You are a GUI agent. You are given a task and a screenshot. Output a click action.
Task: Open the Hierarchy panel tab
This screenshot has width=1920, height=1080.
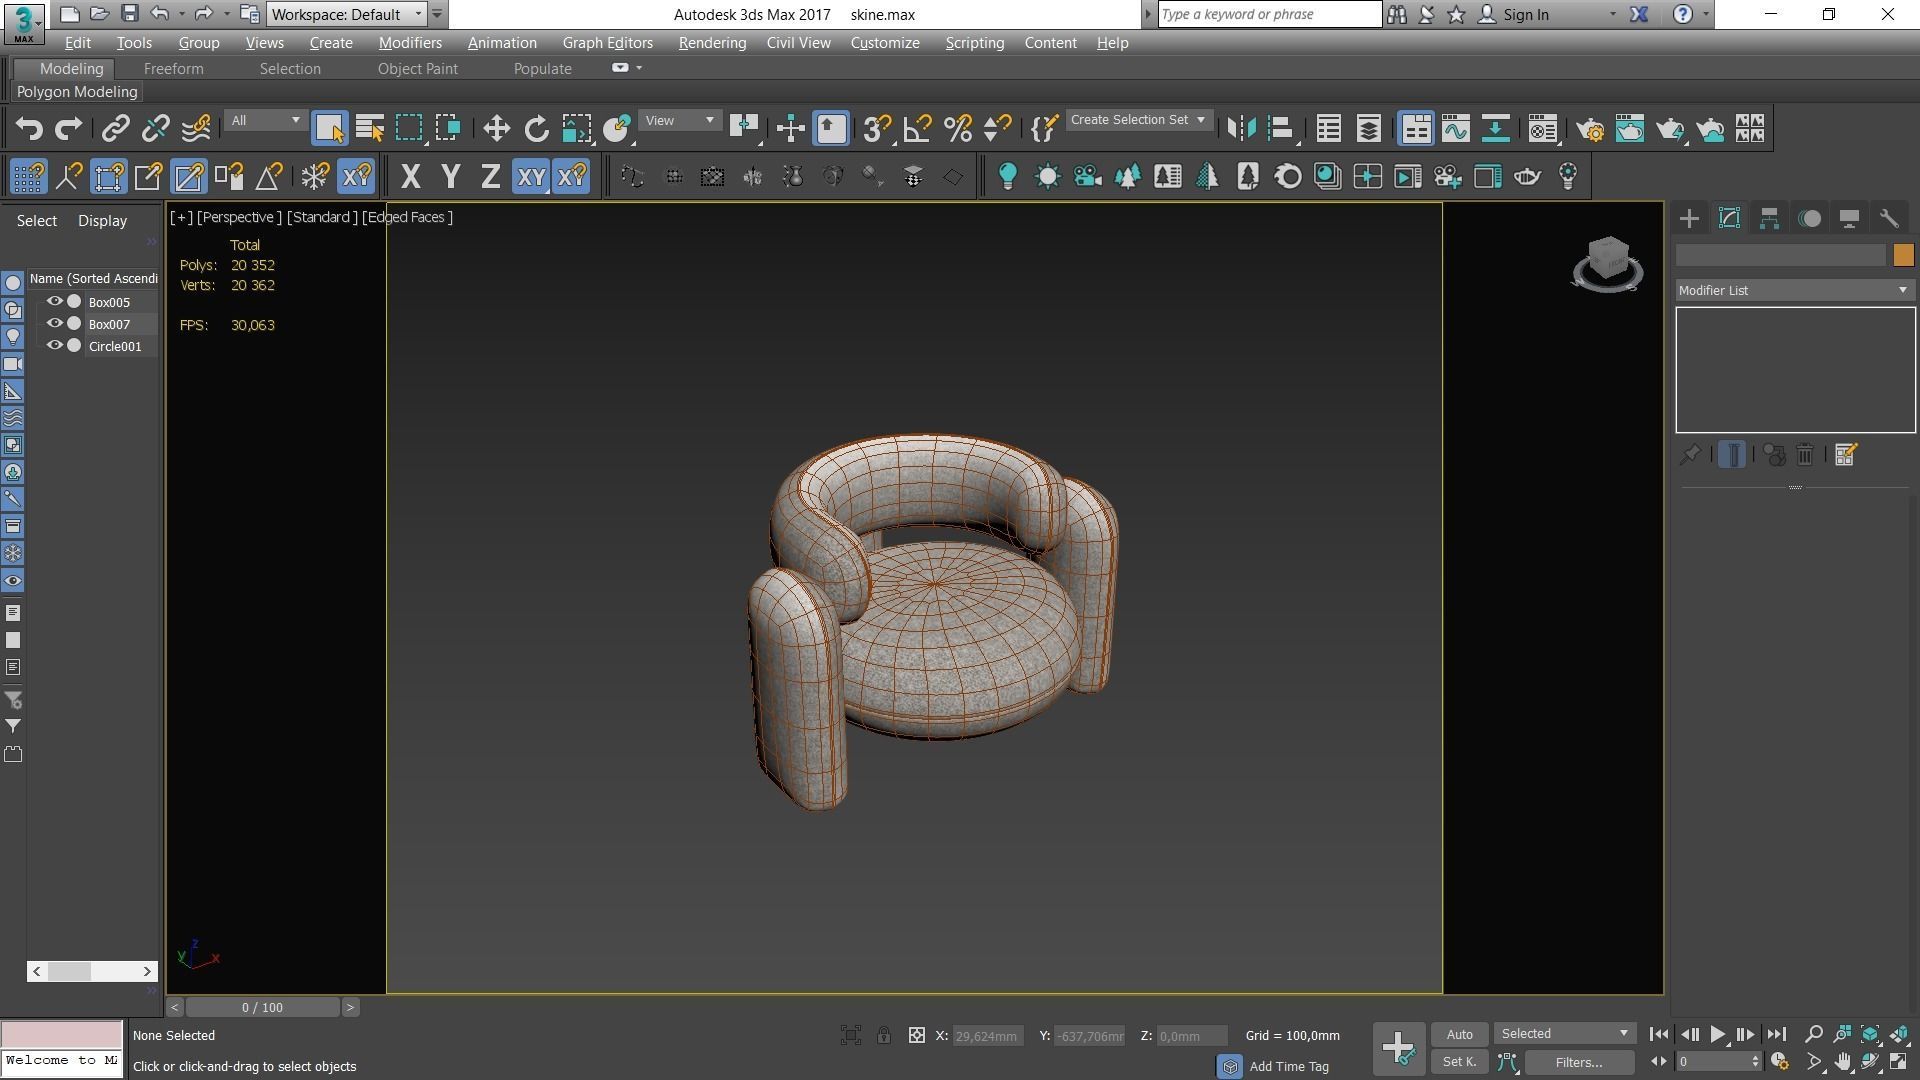[x=1769, y=219]
